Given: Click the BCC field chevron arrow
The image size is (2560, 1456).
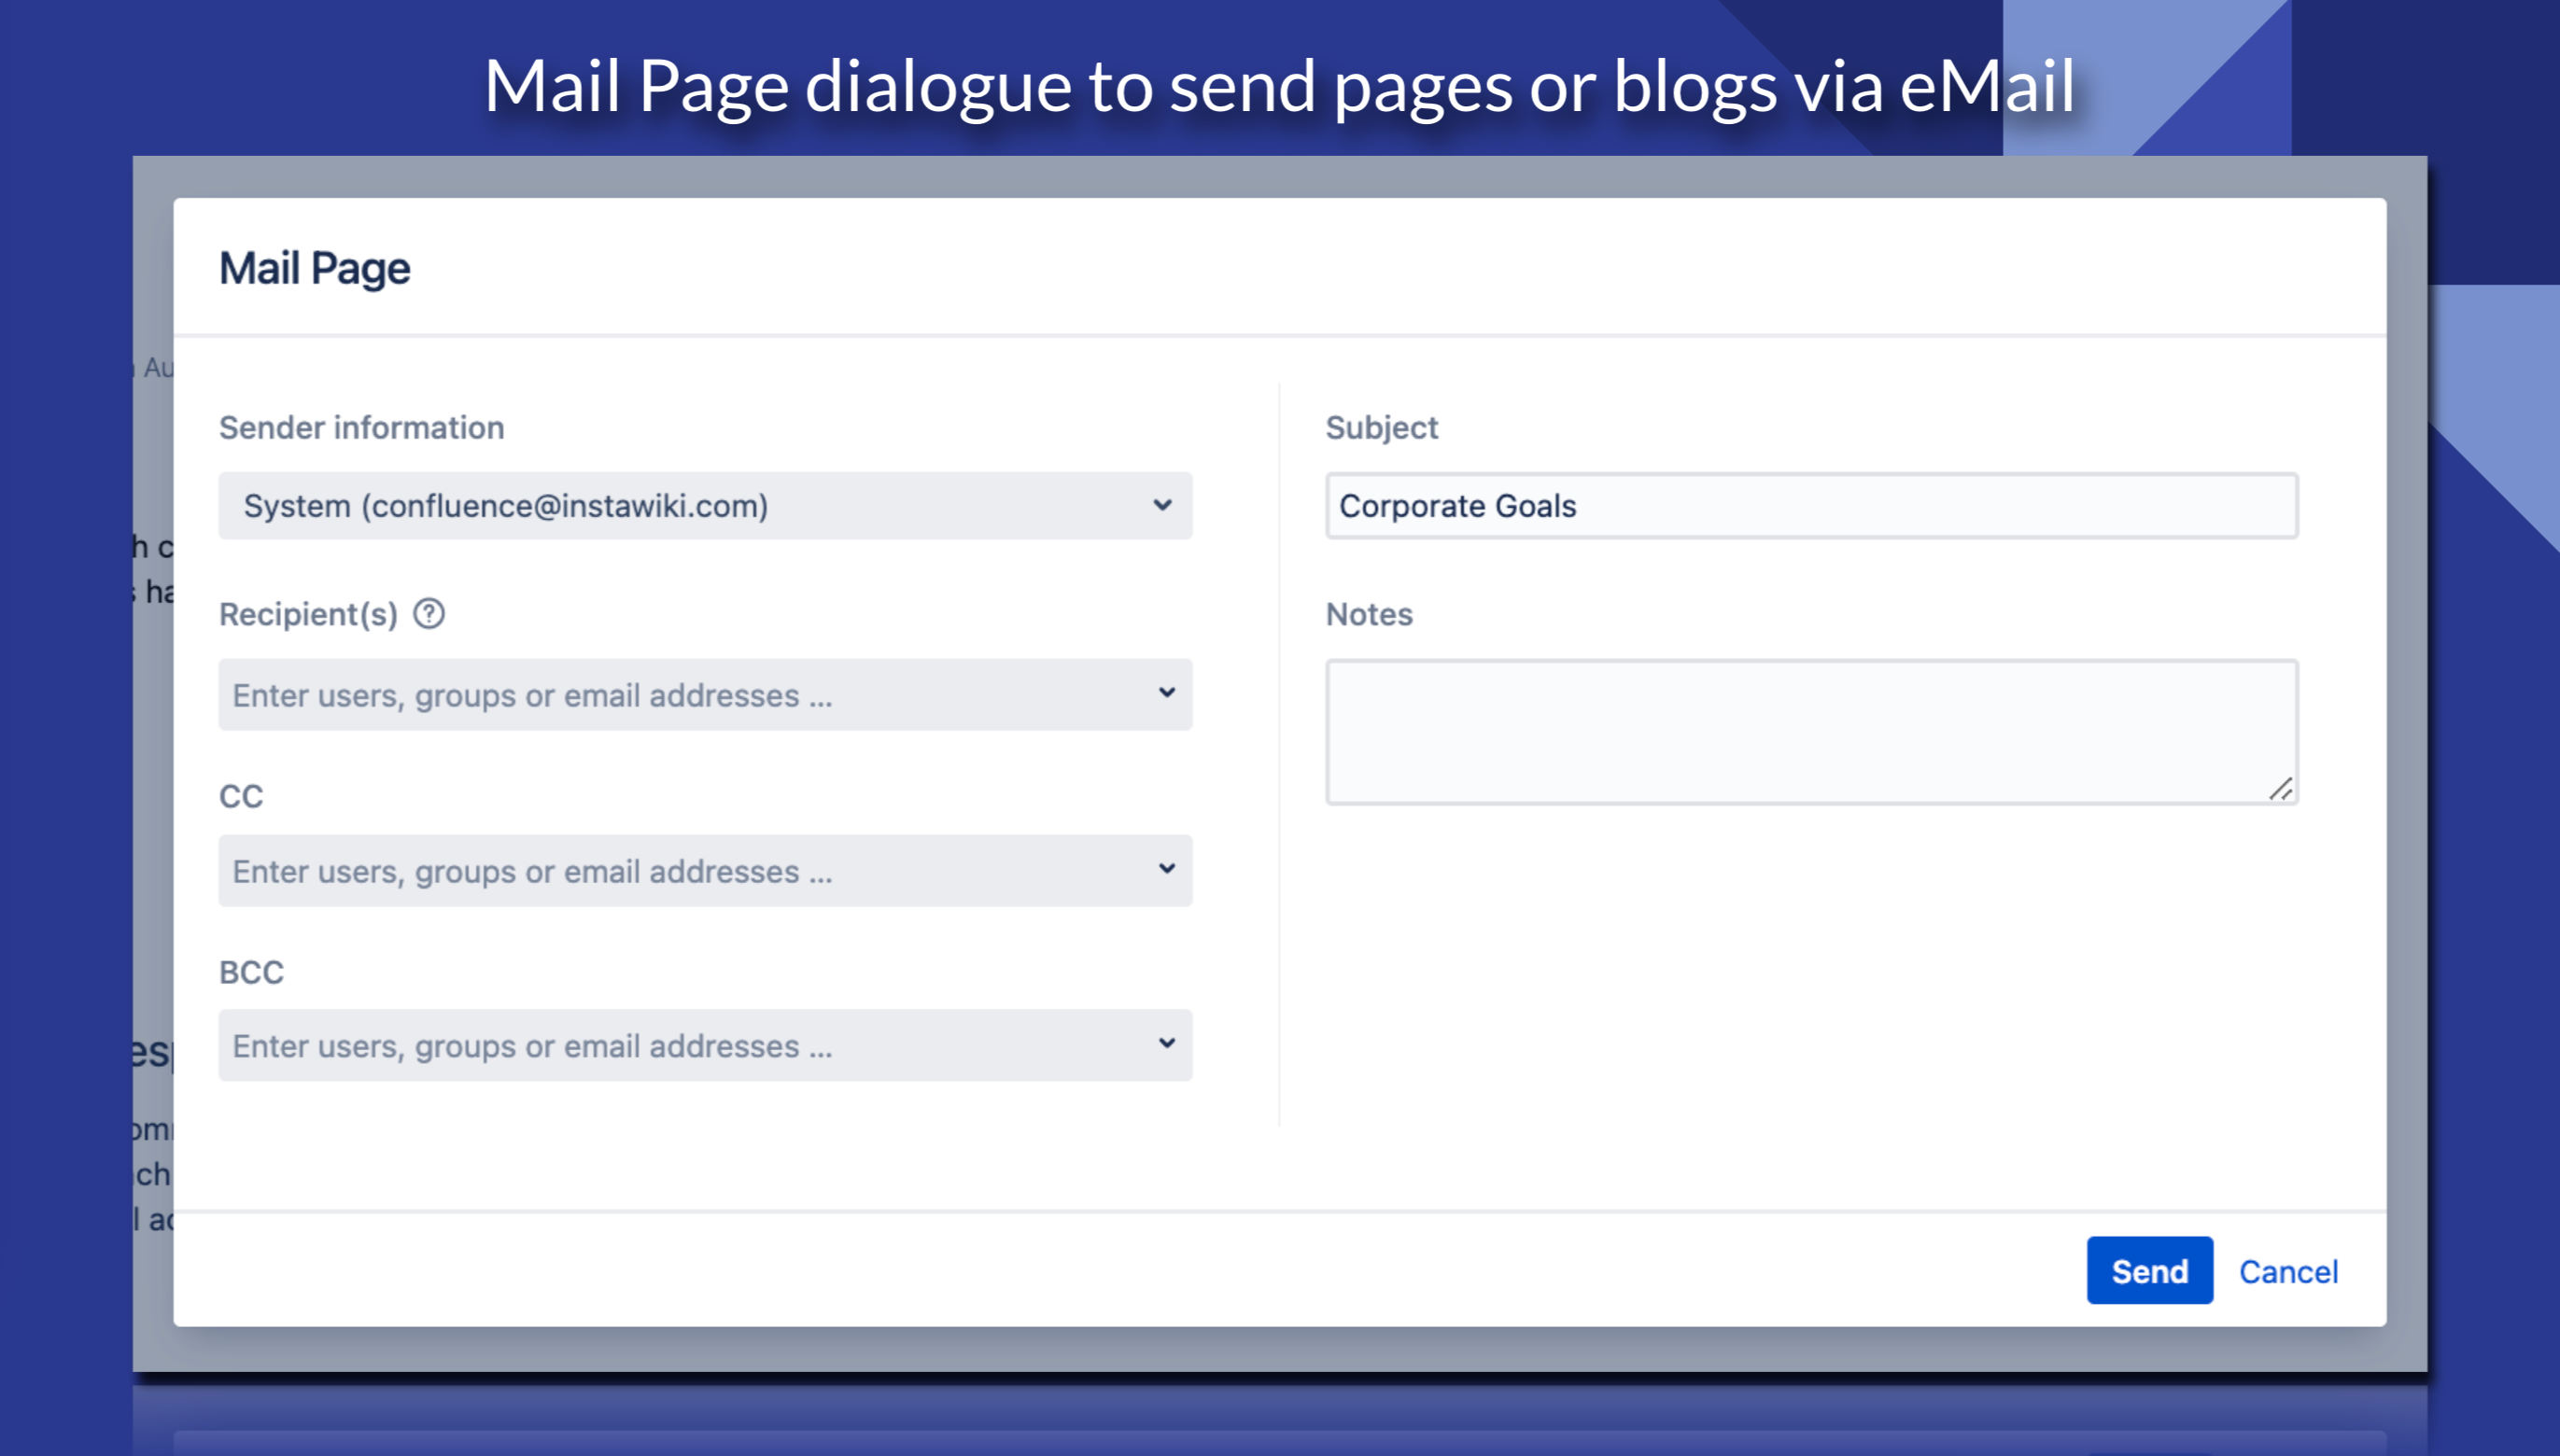Looking at the screenshot, I should pos(1166,1043).
